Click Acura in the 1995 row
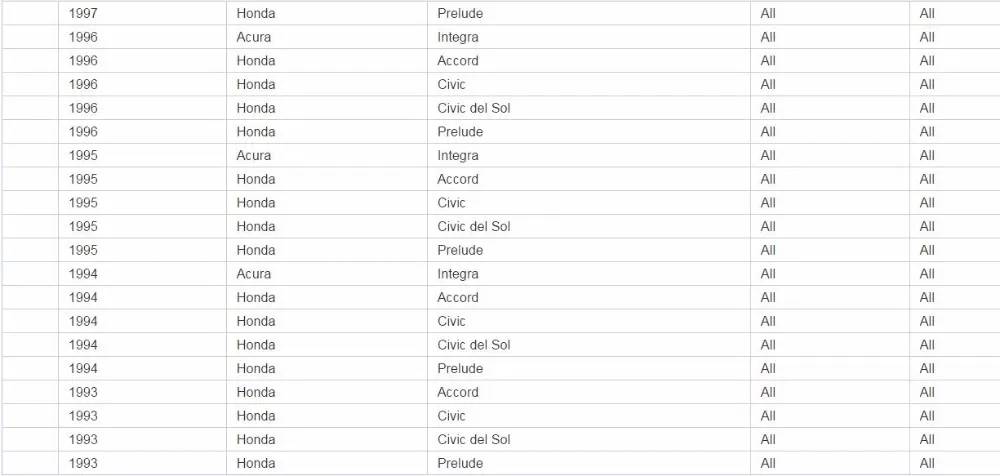The width and height of the screenshot is (1000, 476). tap(253, 156)
